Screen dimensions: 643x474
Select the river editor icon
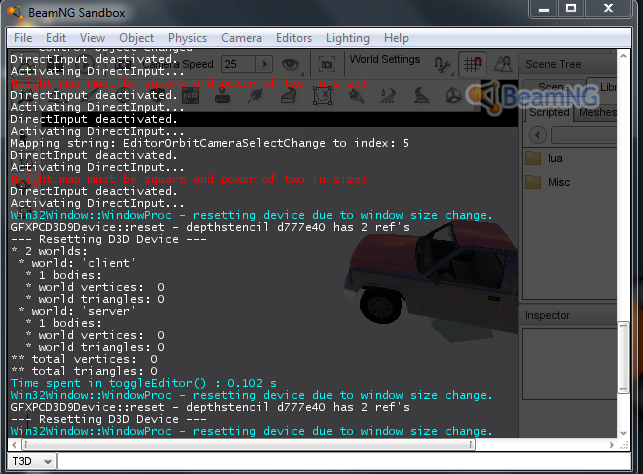[388, 96]
